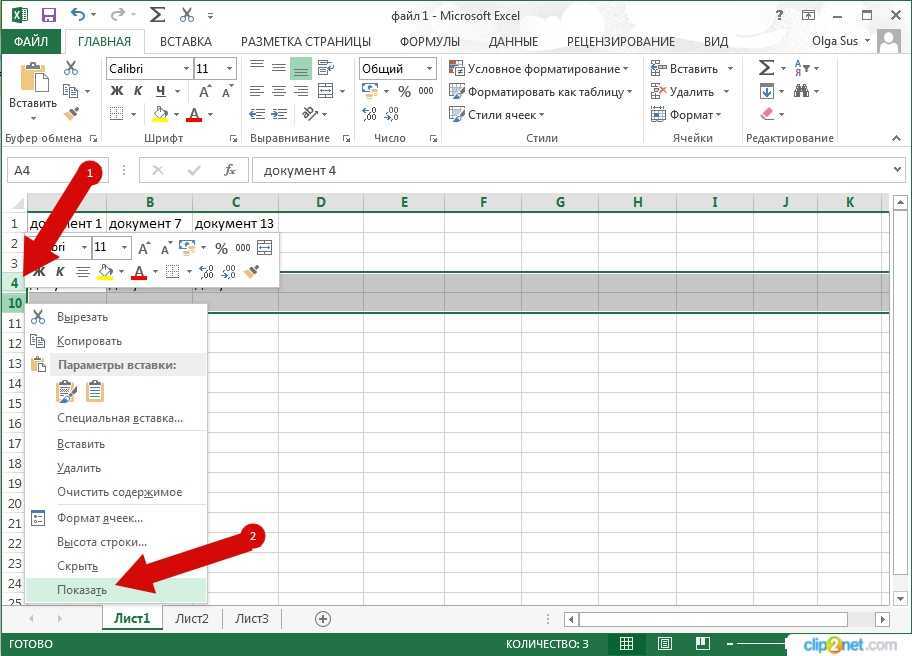Apply percent style in the ribbon
Image resolution: width=912 pixels, height=656 pixels.
pos(404,91)
